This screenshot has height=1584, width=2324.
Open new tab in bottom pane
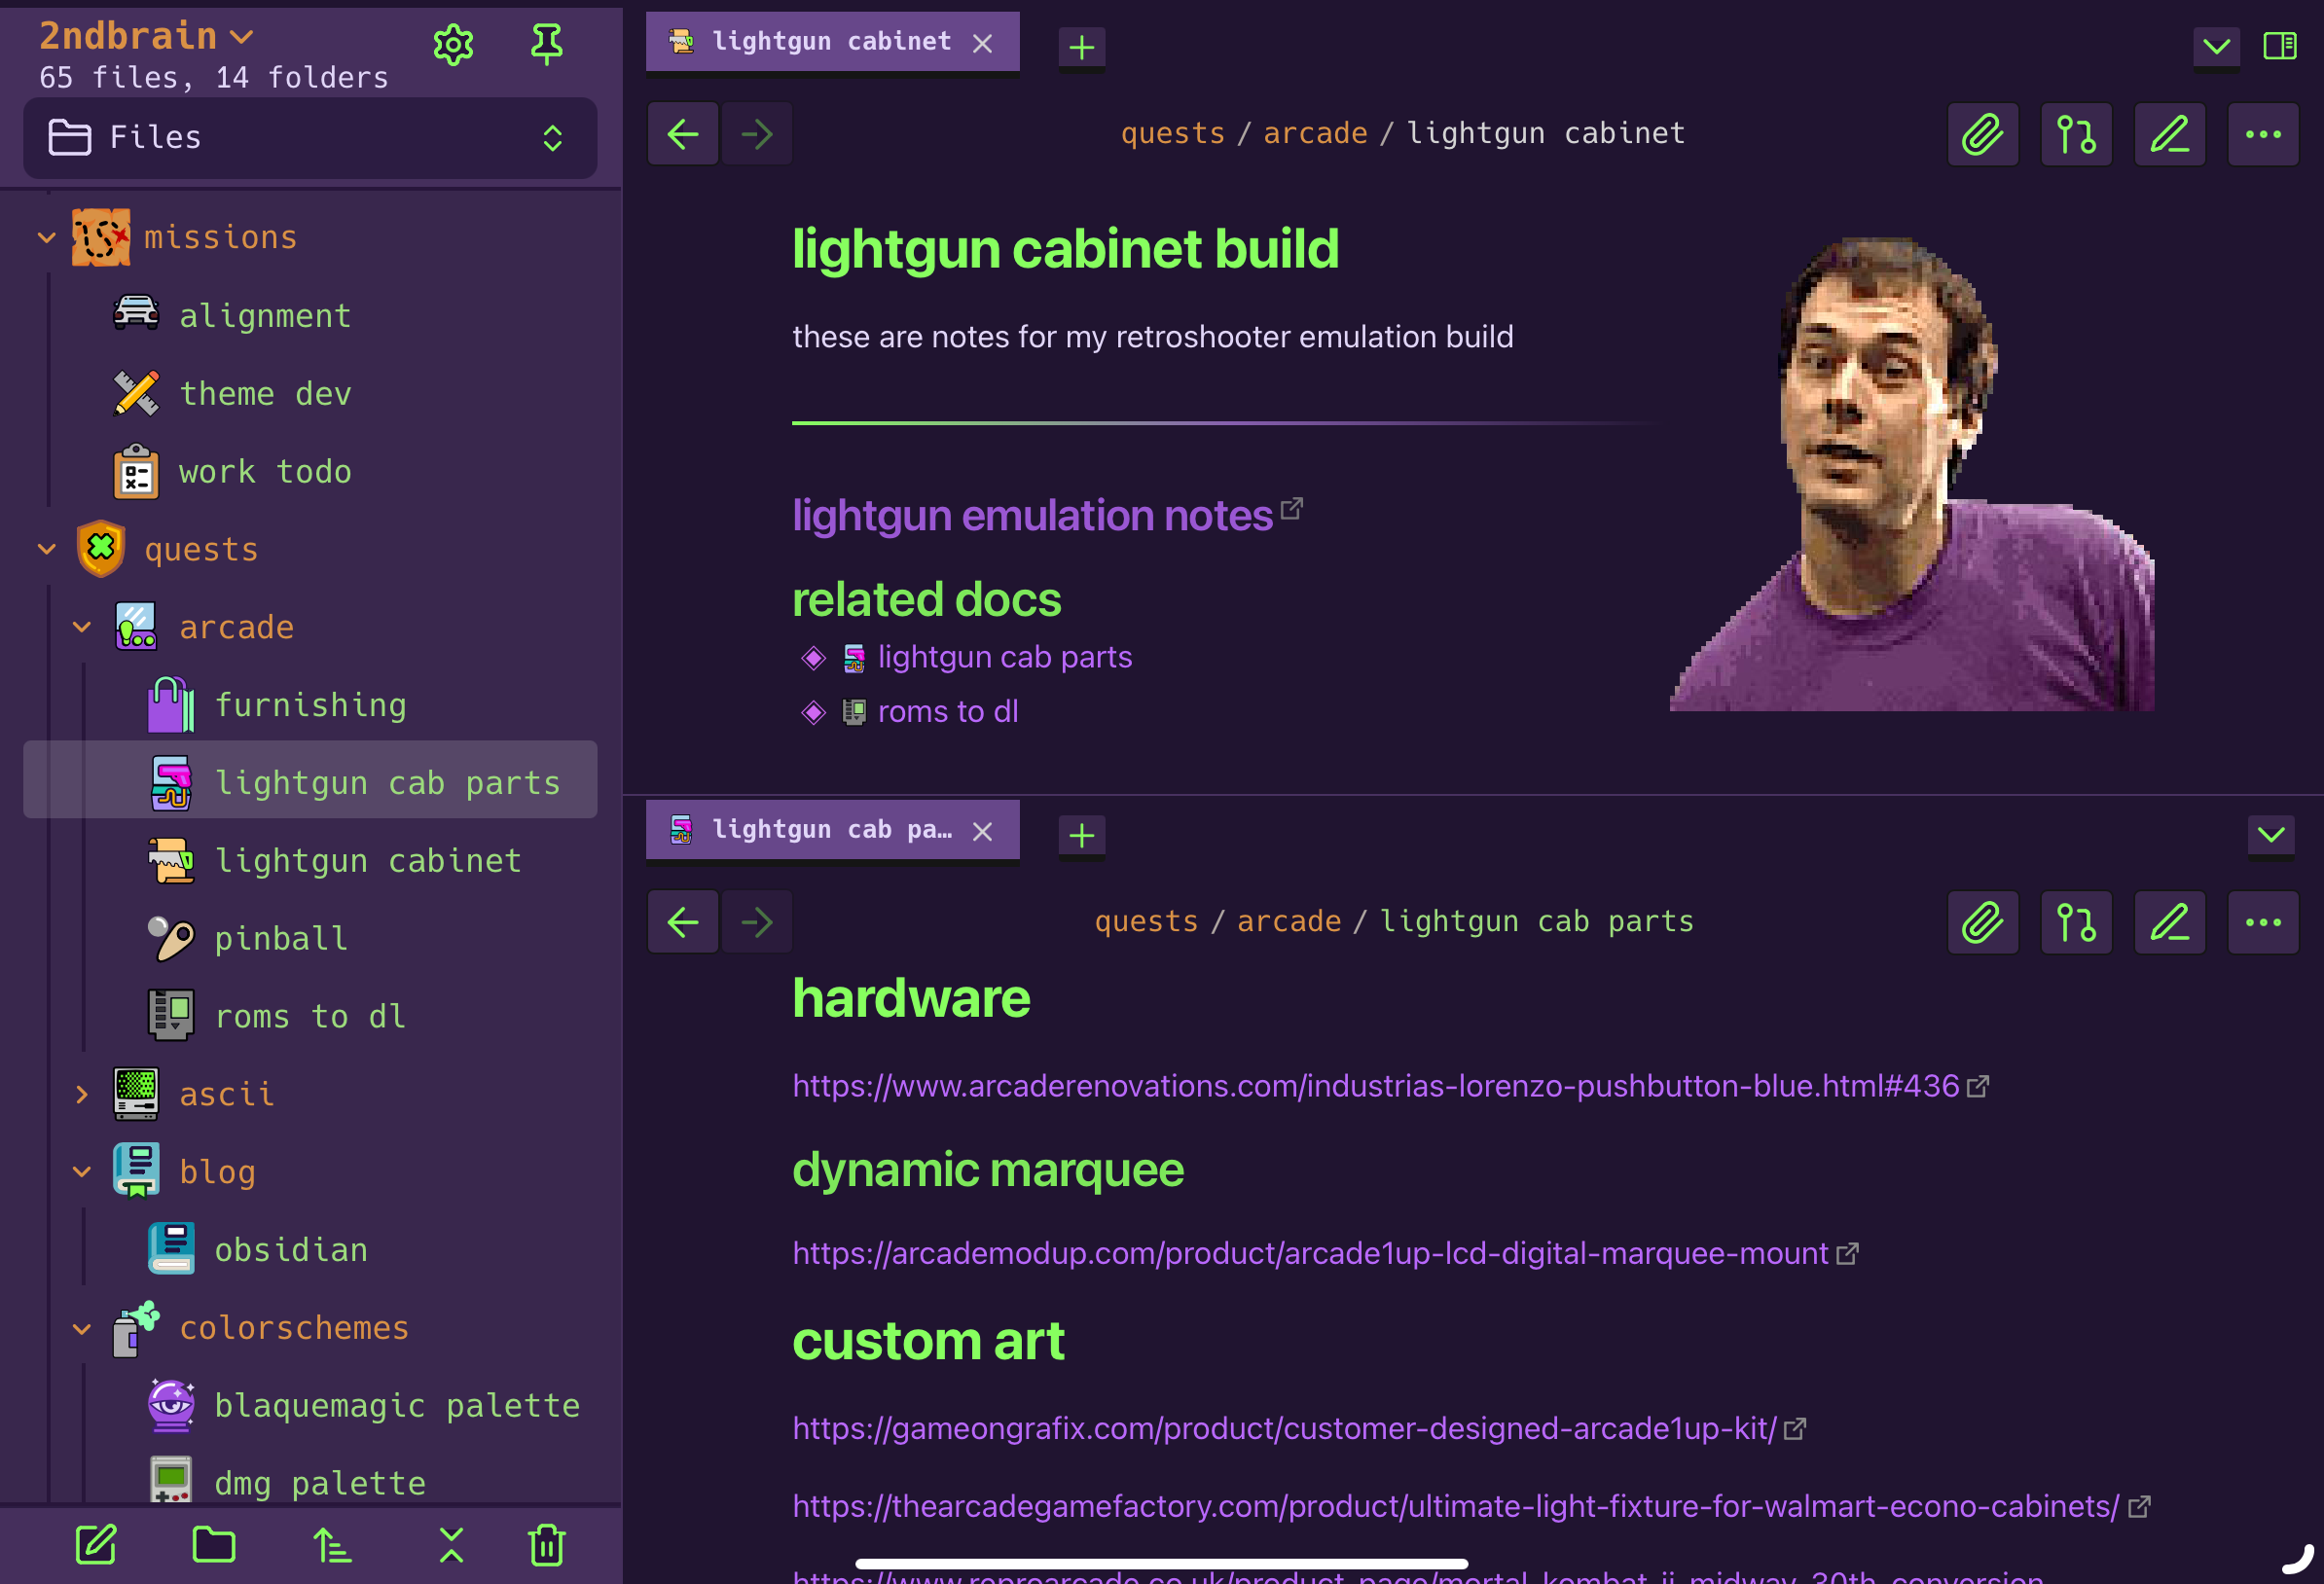pyautogui.click(x=1081, y=834)
